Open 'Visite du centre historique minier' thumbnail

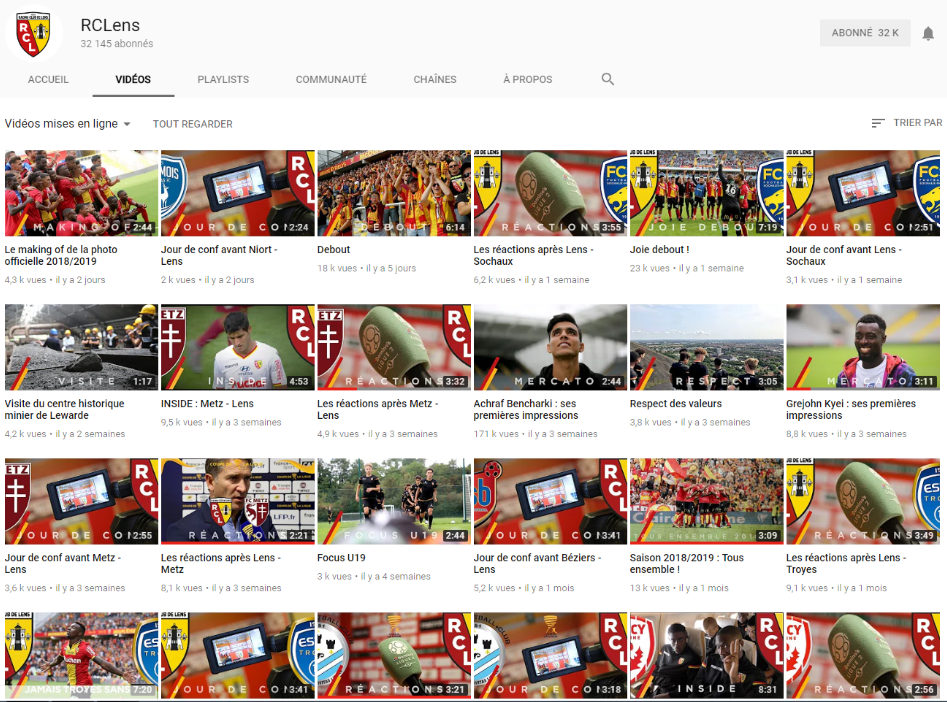(x=81, y=347)
